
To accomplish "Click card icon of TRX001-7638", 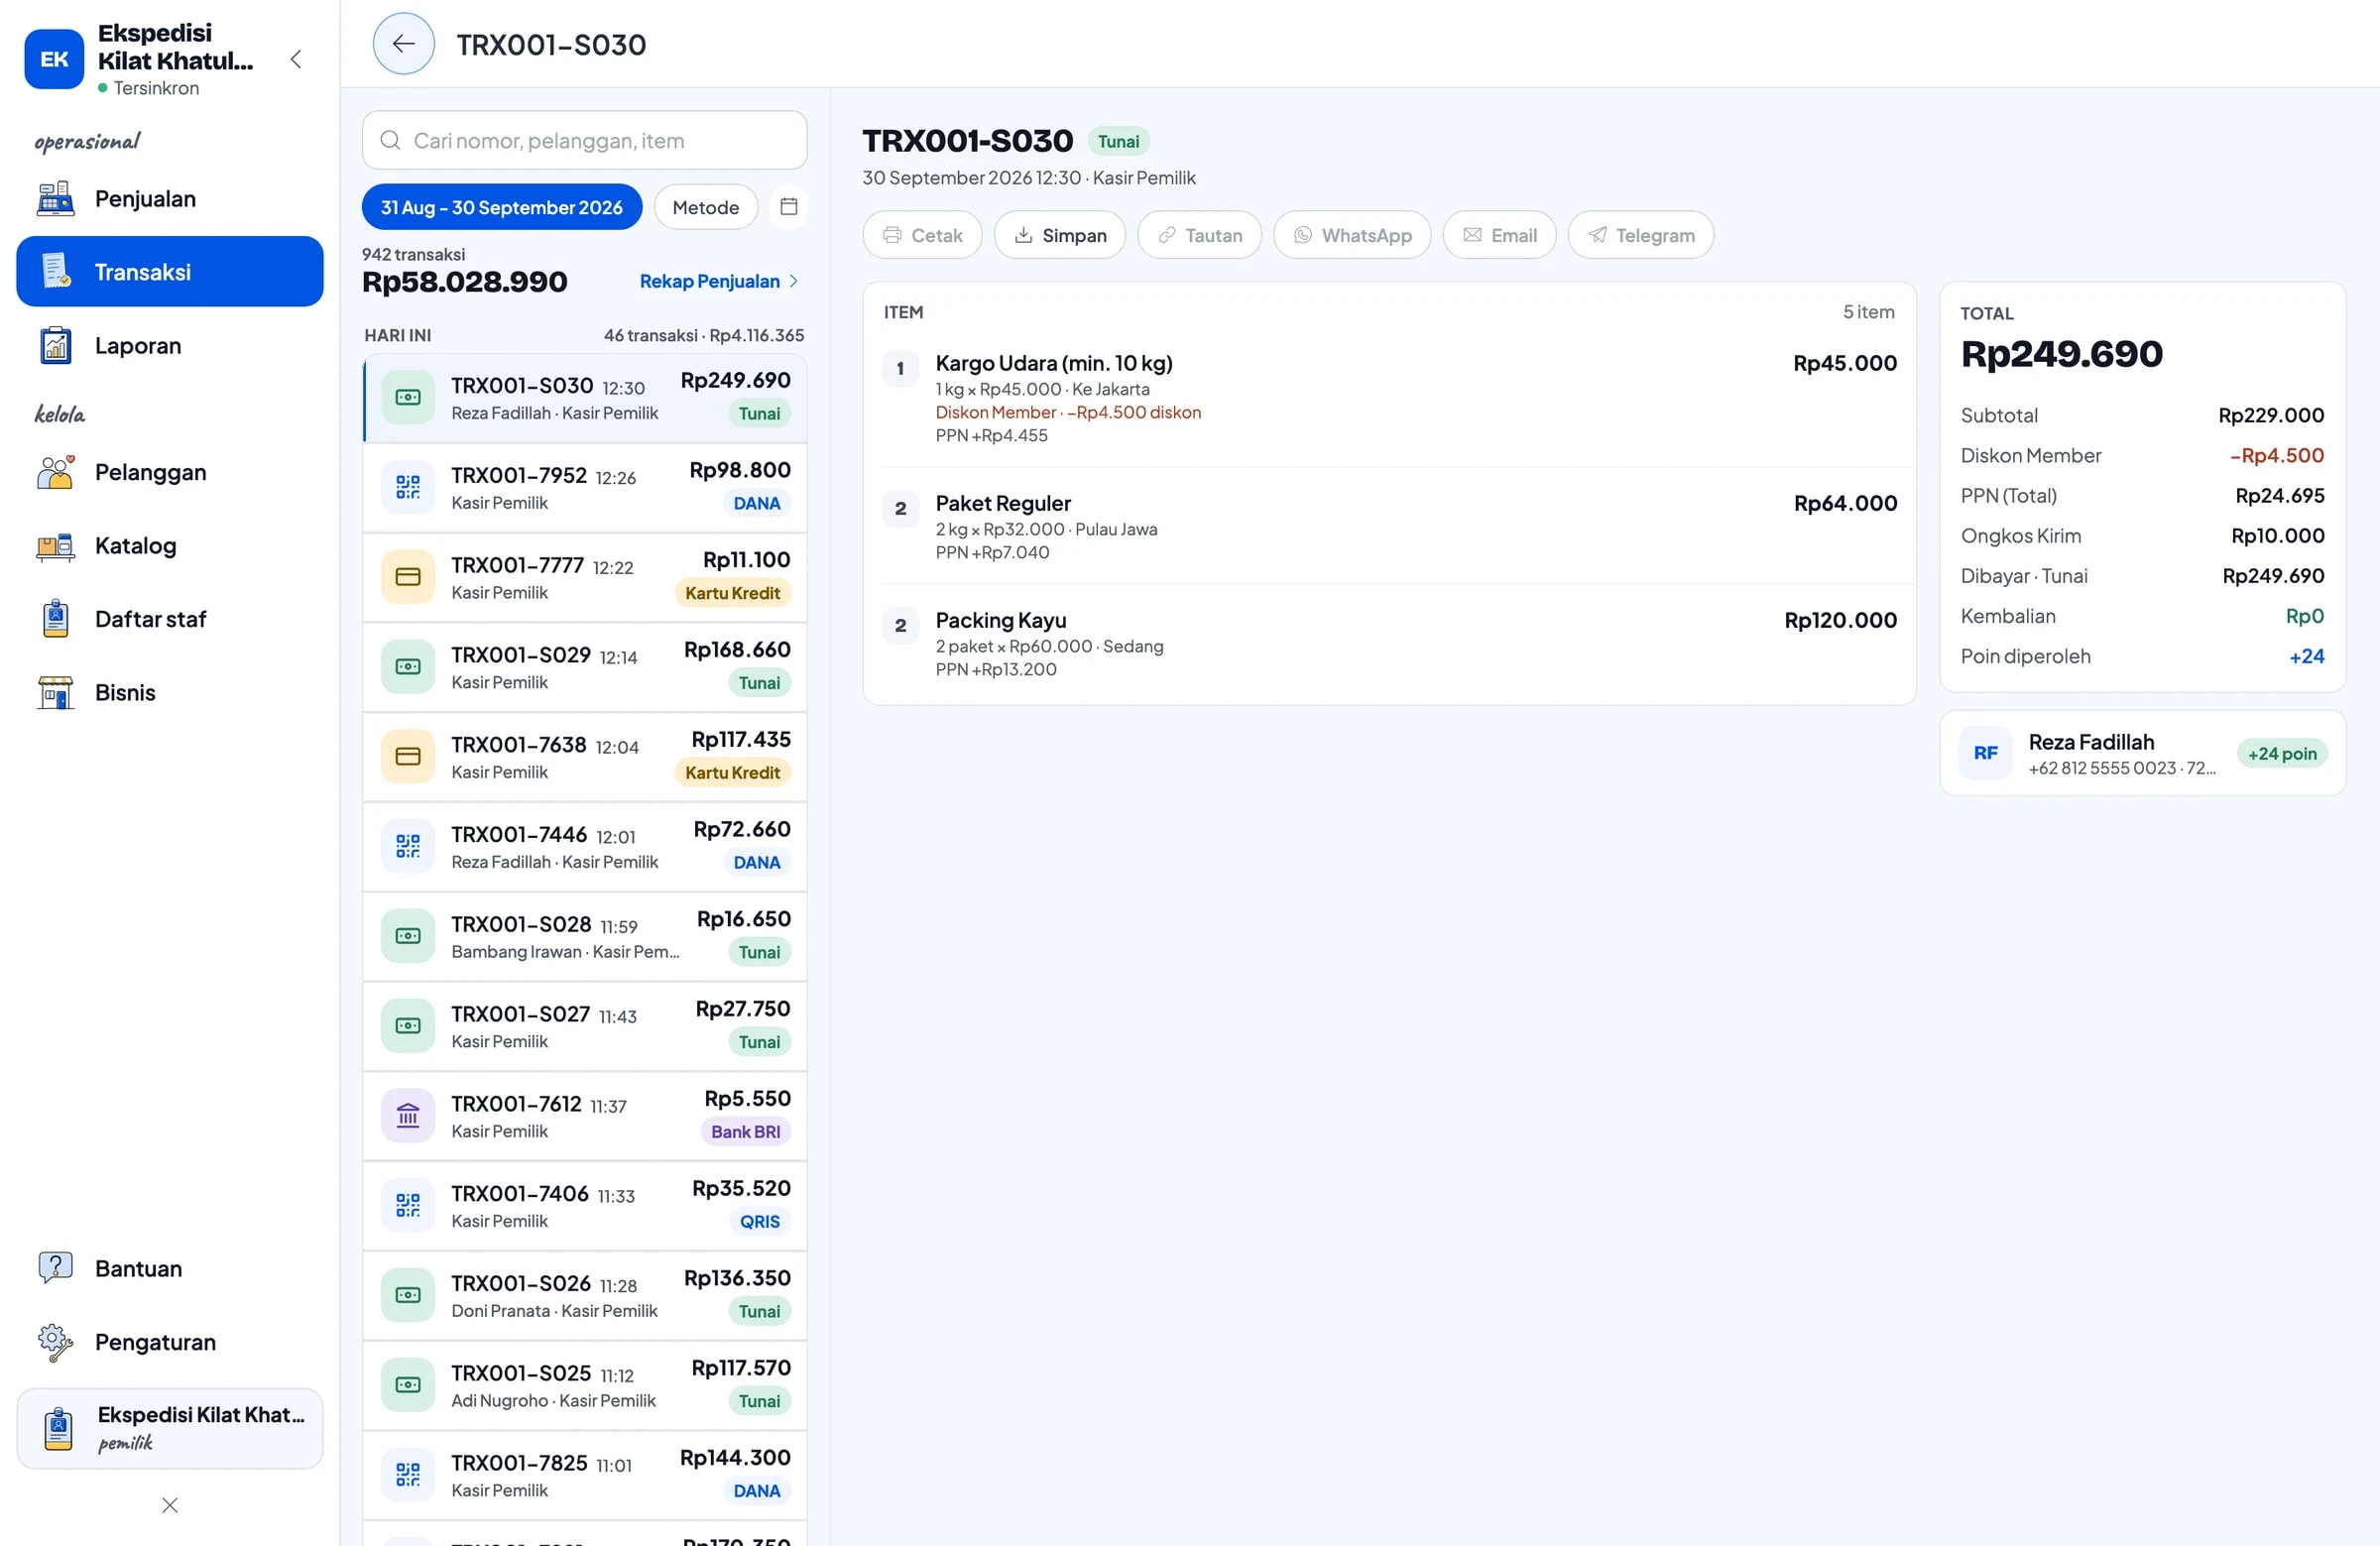I will pos(408,757).
